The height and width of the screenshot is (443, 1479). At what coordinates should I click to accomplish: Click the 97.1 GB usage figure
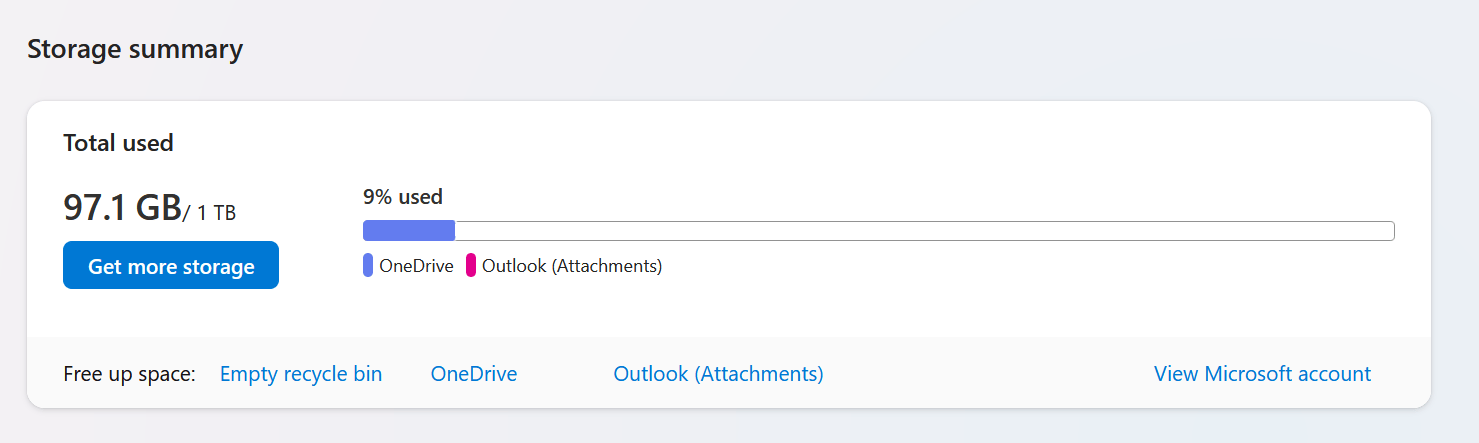click(x=122, y=207)
